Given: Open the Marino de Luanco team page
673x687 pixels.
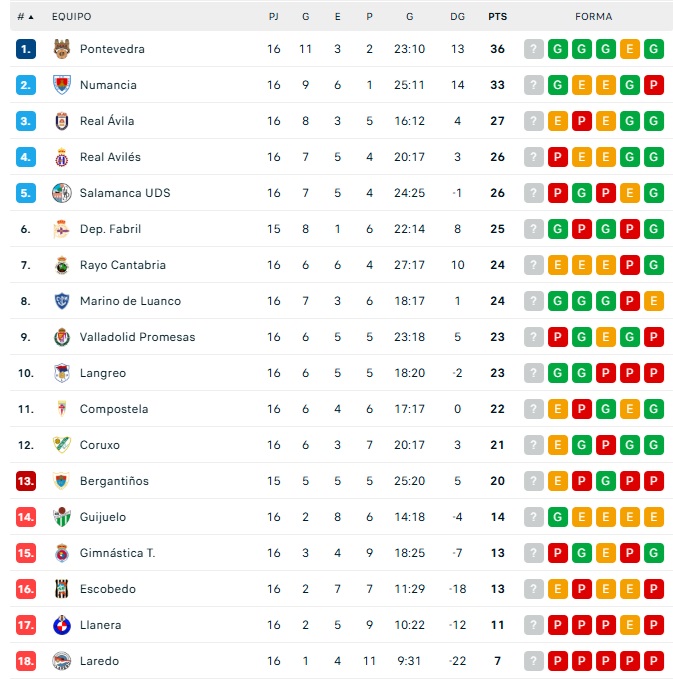Looking at the screenshot, I should [x=130, y=301].
